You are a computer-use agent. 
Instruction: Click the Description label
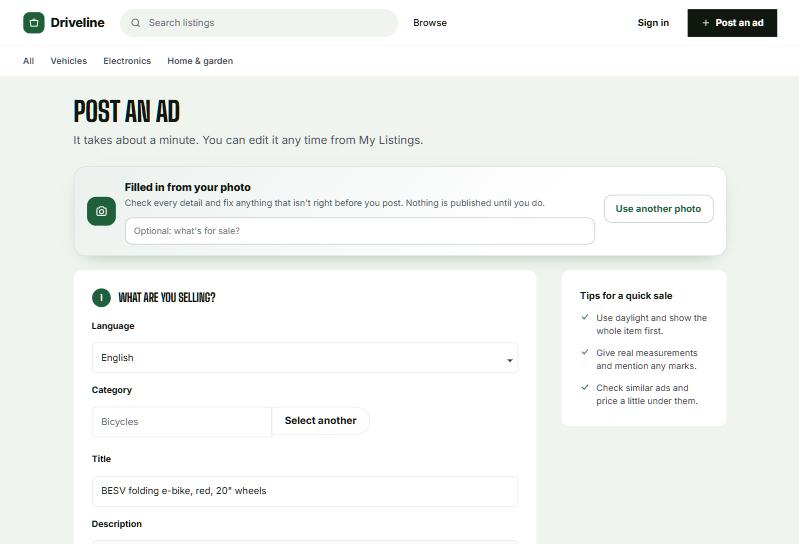[117, 524]
